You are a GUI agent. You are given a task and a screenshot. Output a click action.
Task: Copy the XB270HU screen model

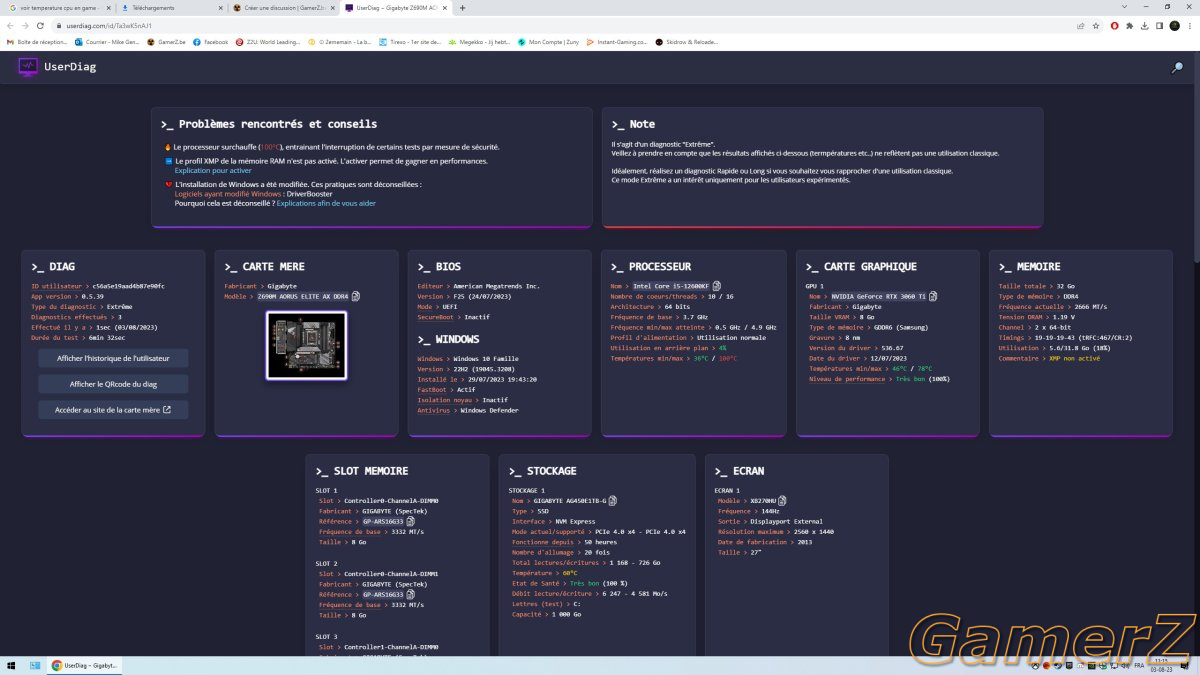pyautogui.click(x=783, y=500)
